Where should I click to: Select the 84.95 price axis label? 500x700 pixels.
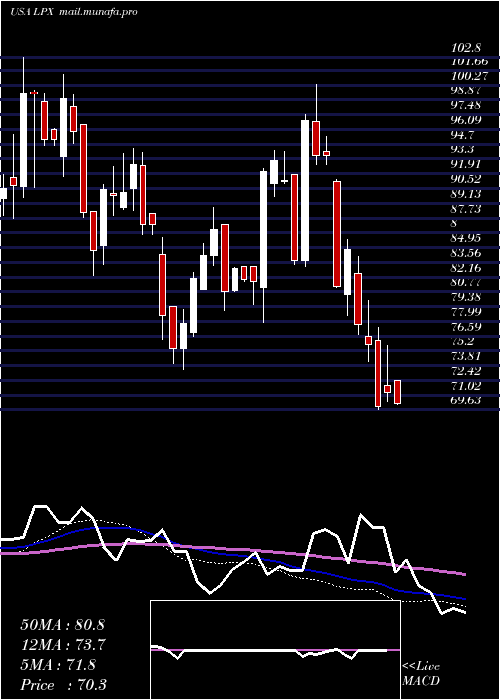pos(467,238)
